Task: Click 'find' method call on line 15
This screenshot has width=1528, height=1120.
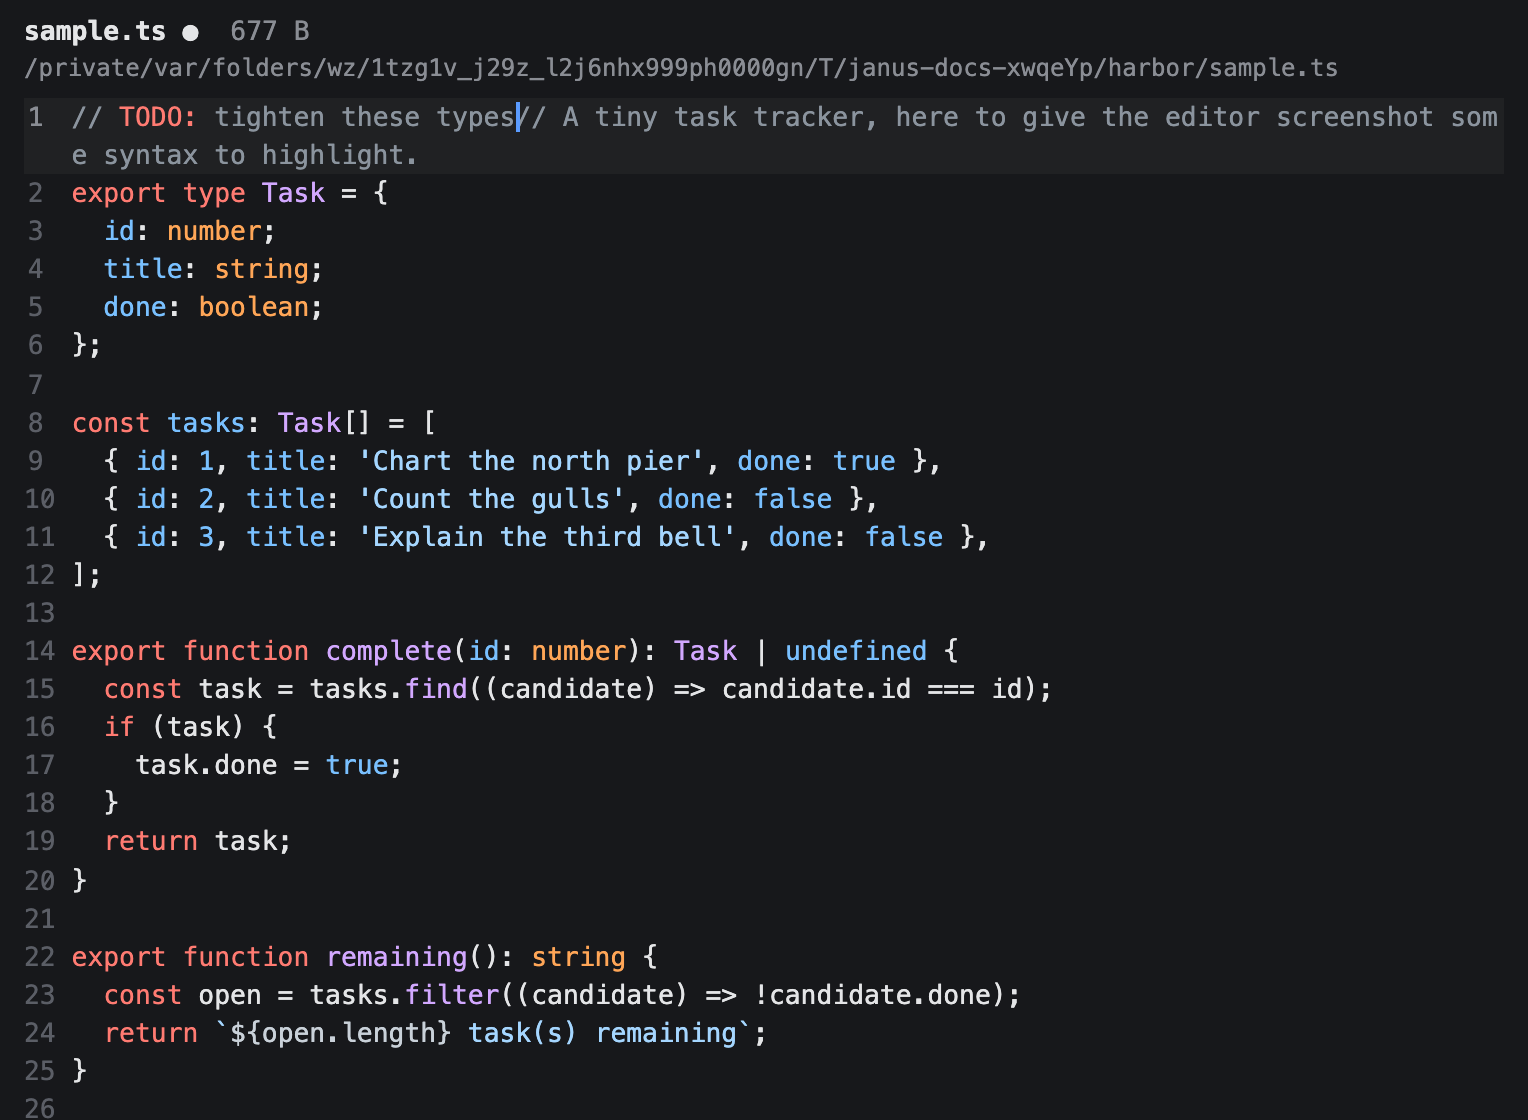Action: pos(437,689)
